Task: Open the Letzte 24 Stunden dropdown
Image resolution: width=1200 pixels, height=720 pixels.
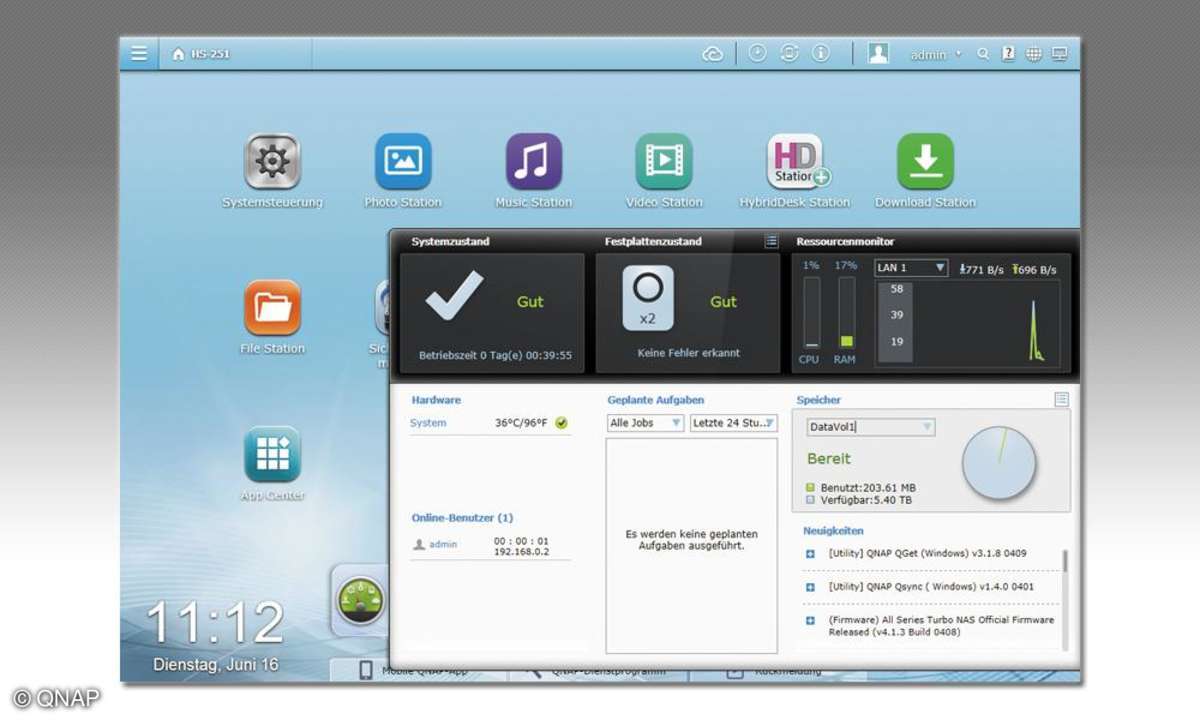Action: point(734,423)
